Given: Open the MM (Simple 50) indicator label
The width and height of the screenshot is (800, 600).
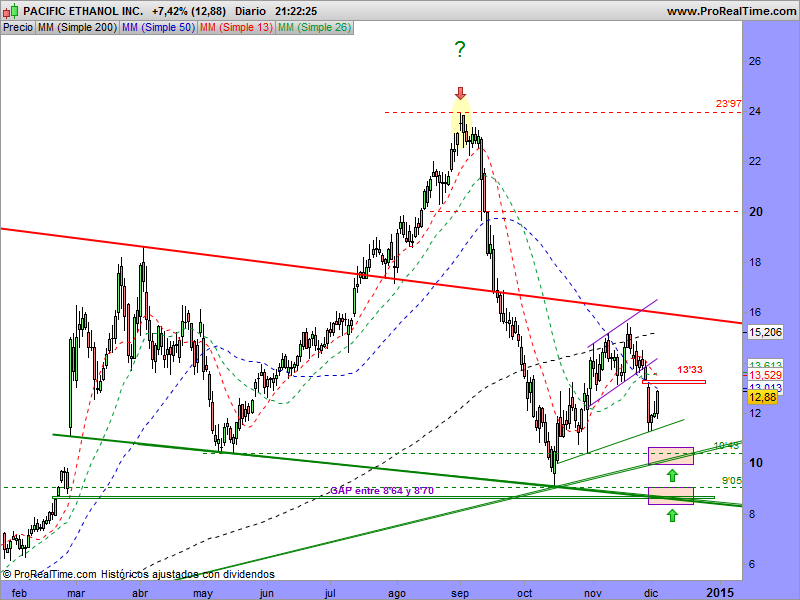Looking at the screenshot, I should pos(158,28).
